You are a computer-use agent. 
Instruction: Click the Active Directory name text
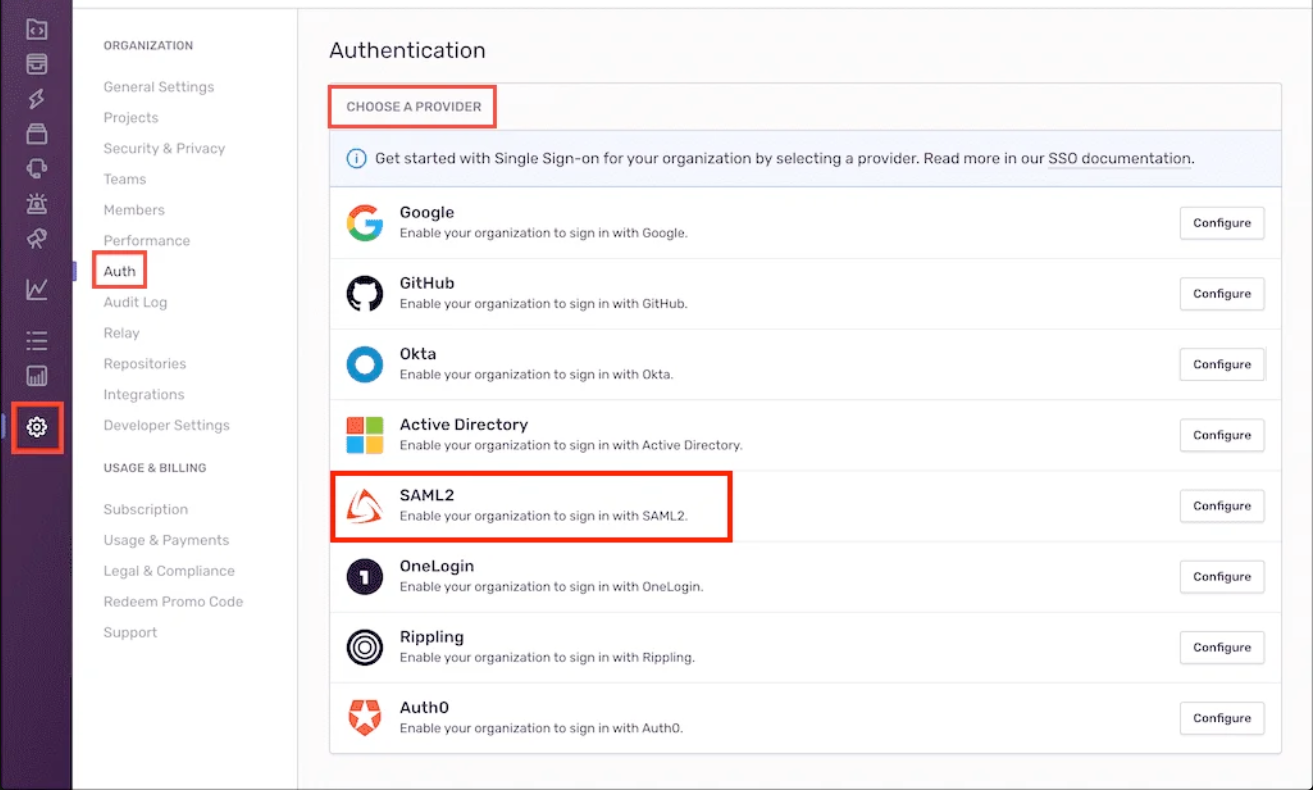coord(464,424)
